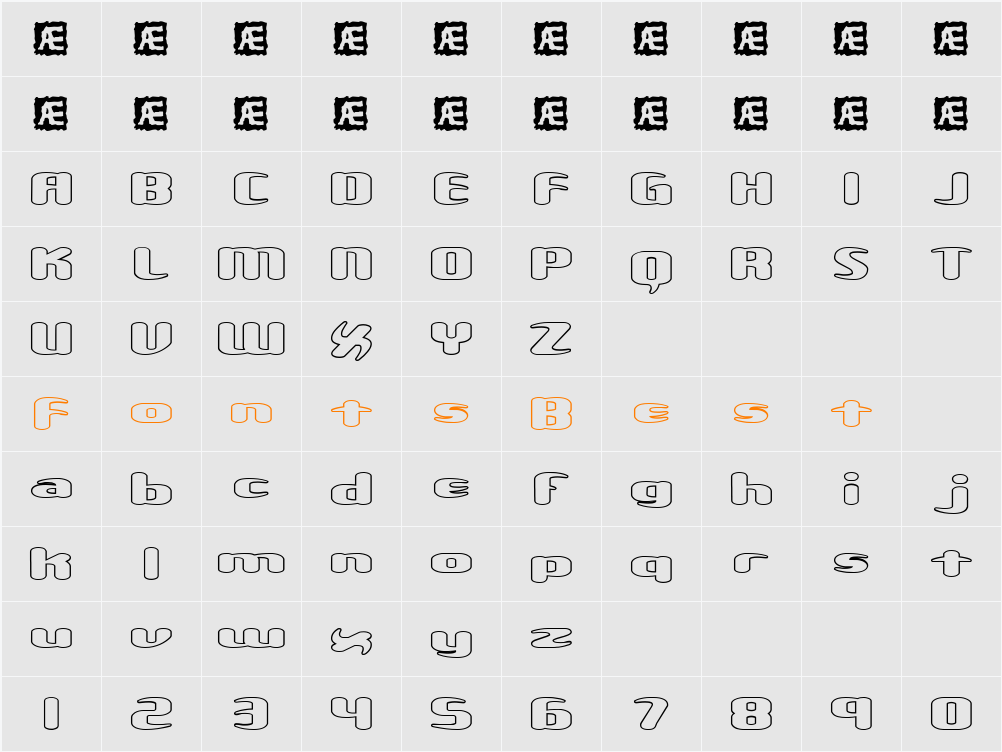Select the orange uppercase B glyph

click(551, 413)
